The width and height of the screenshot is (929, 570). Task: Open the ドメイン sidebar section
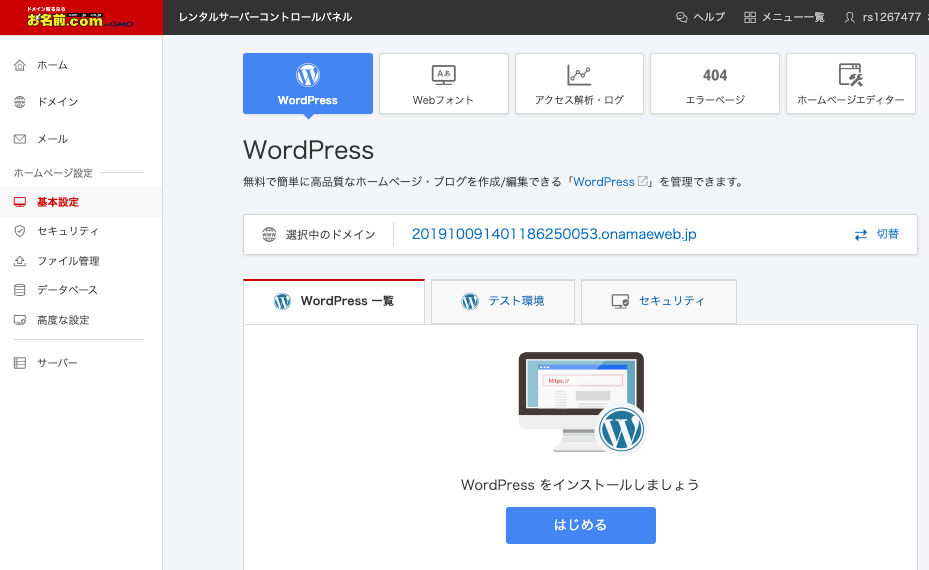[57, 102]
